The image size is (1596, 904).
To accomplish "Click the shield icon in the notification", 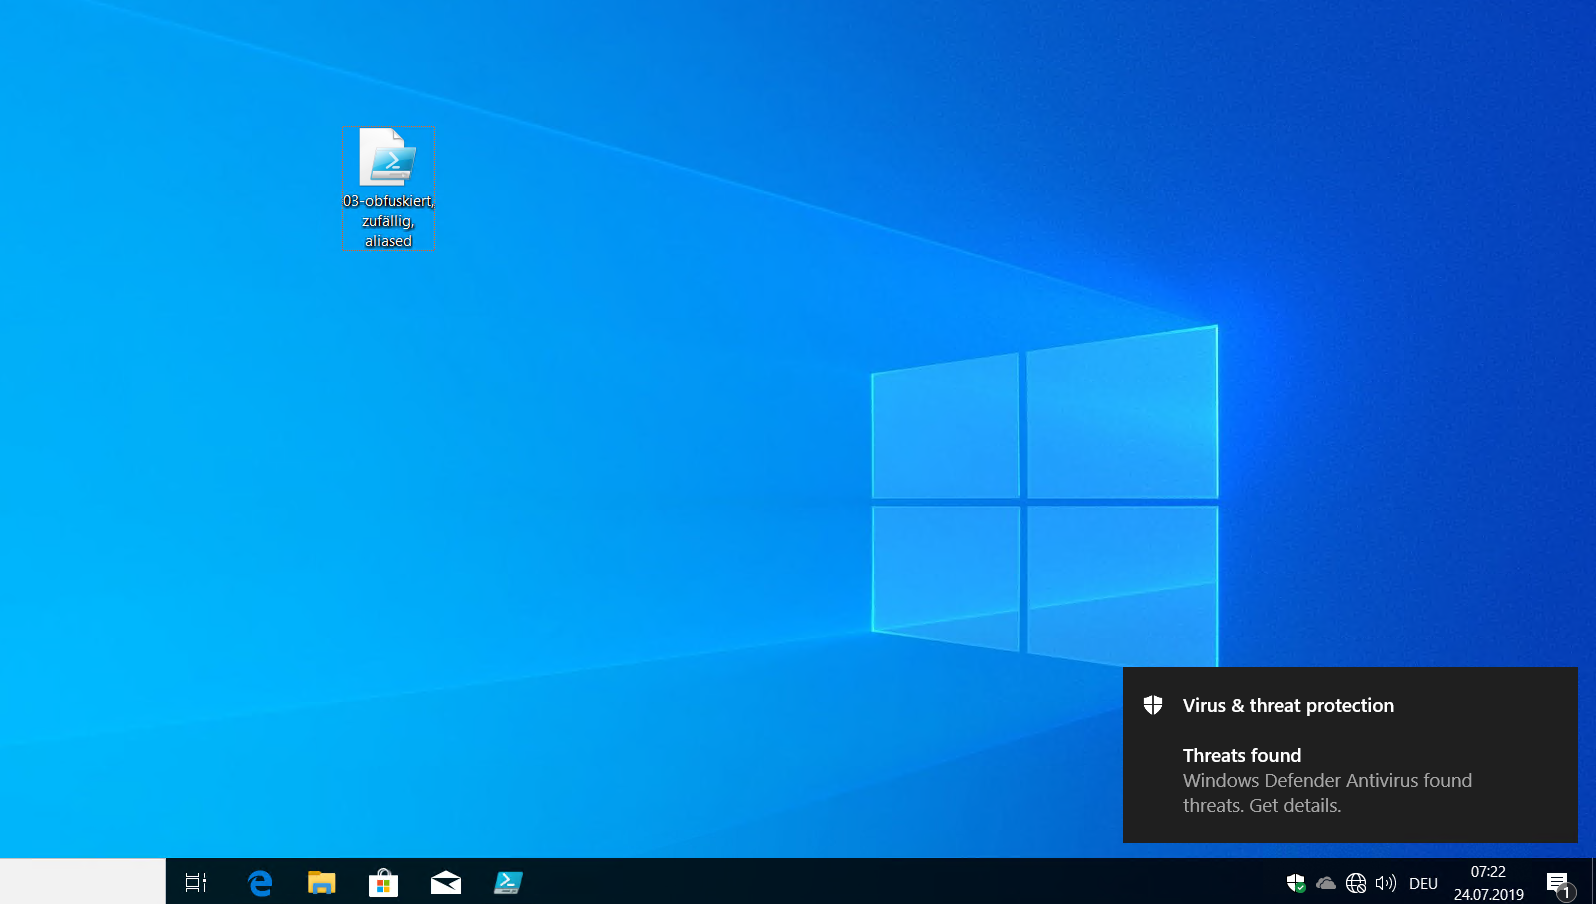I will [x=1153, y=705].
